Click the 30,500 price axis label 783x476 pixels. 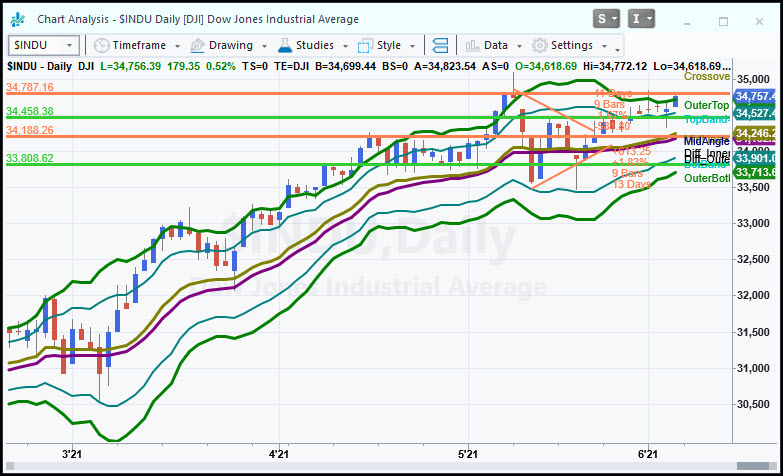(754, 404)
